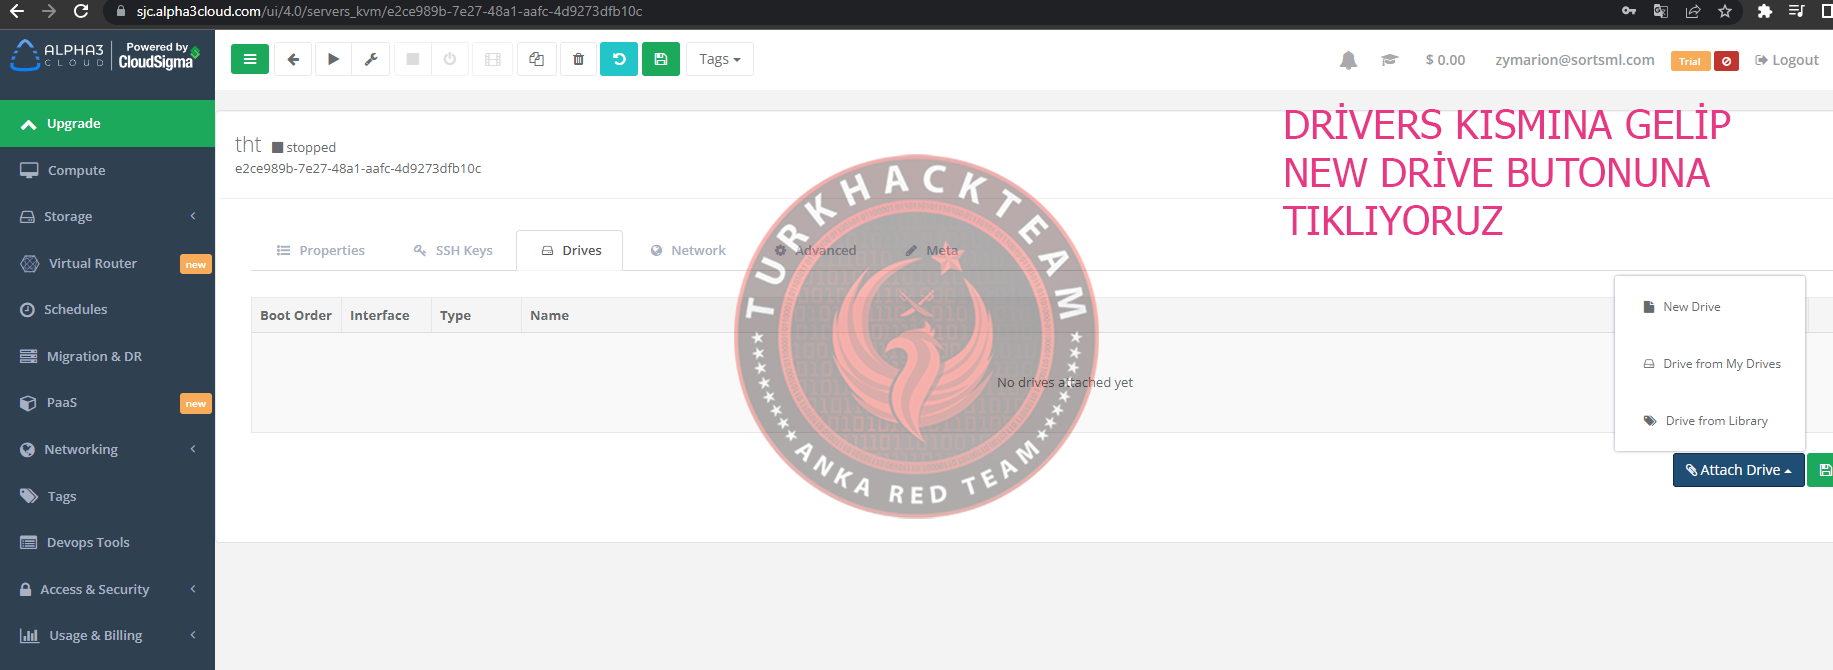
Task: Click the Boot Order column header
Action: (296, 315)
